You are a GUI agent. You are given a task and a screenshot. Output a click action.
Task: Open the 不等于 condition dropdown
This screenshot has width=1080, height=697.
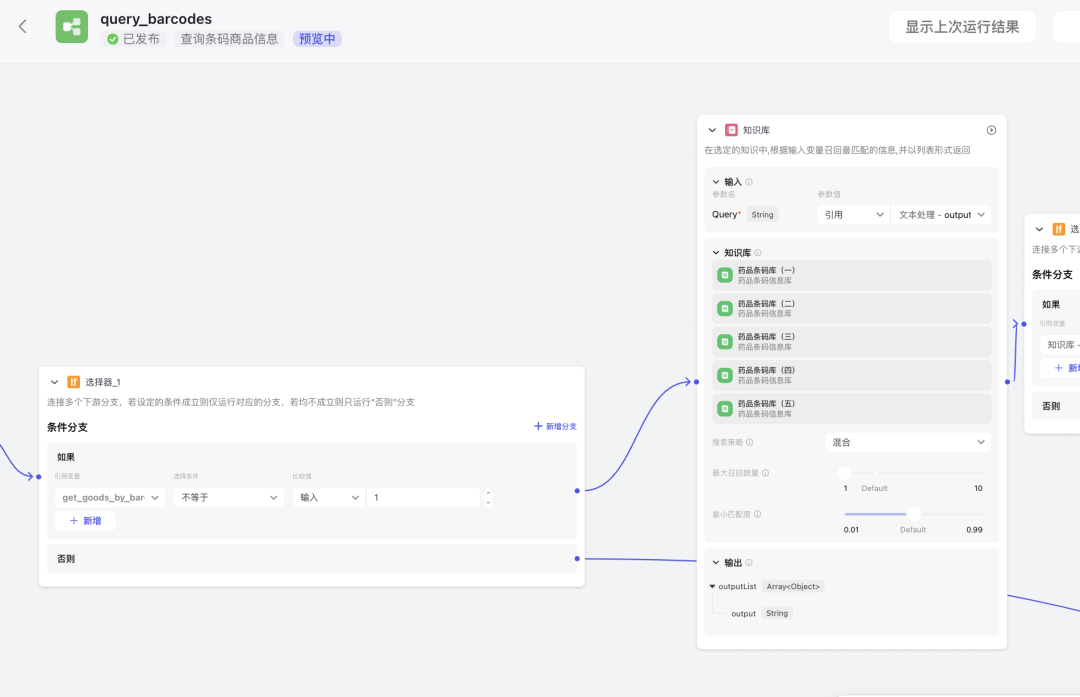tap(229, 497)
